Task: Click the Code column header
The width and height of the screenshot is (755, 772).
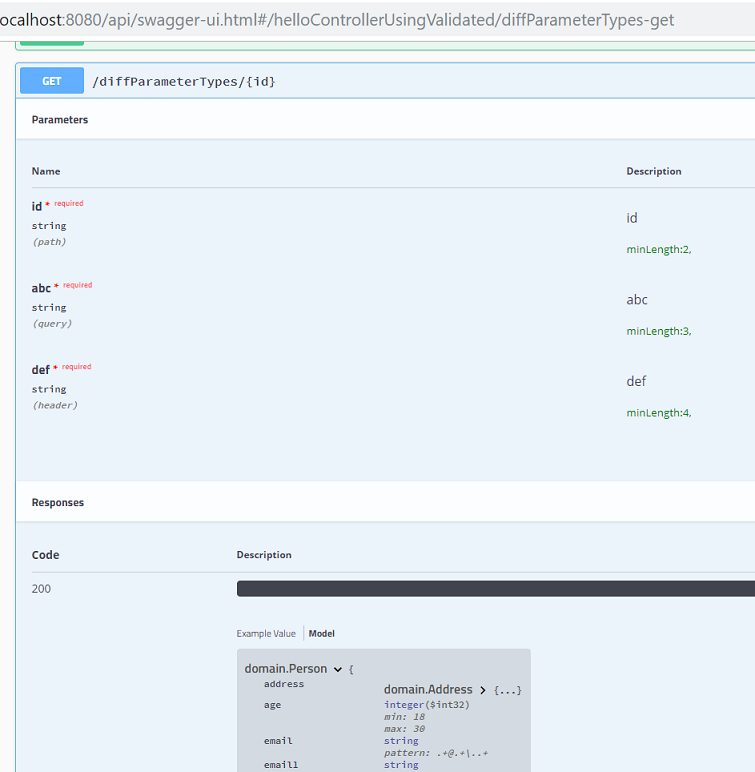Action: [x=45, y=555]
